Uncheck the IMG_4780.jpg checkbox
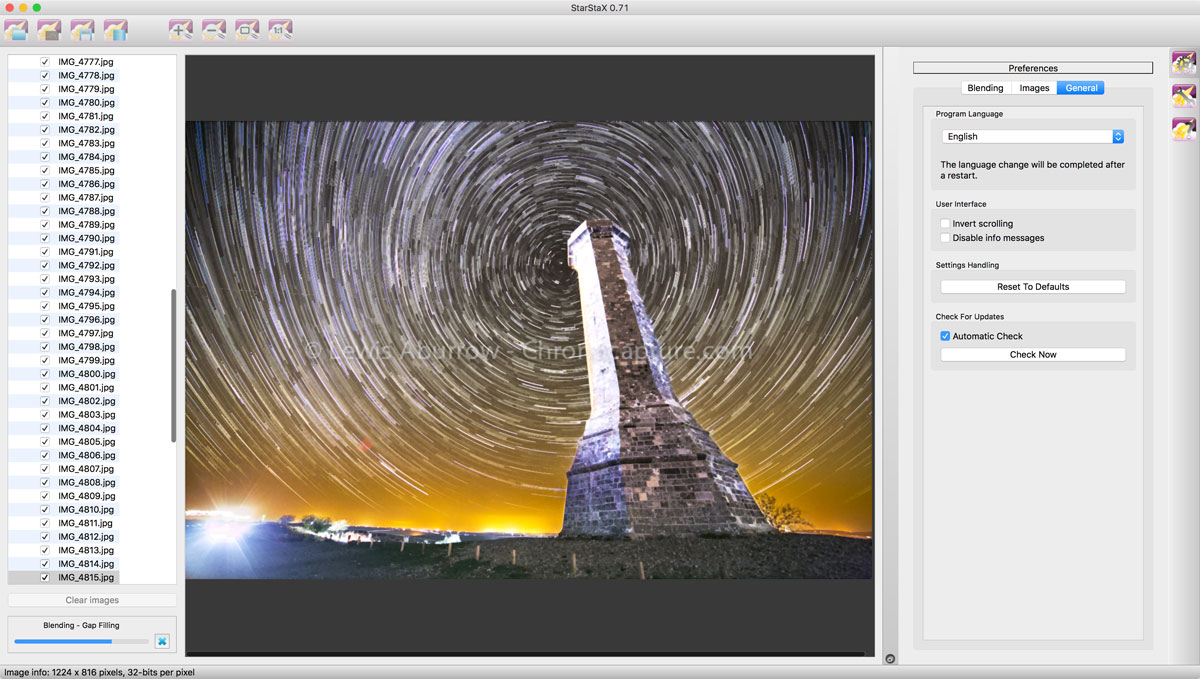 coord(45,102)
